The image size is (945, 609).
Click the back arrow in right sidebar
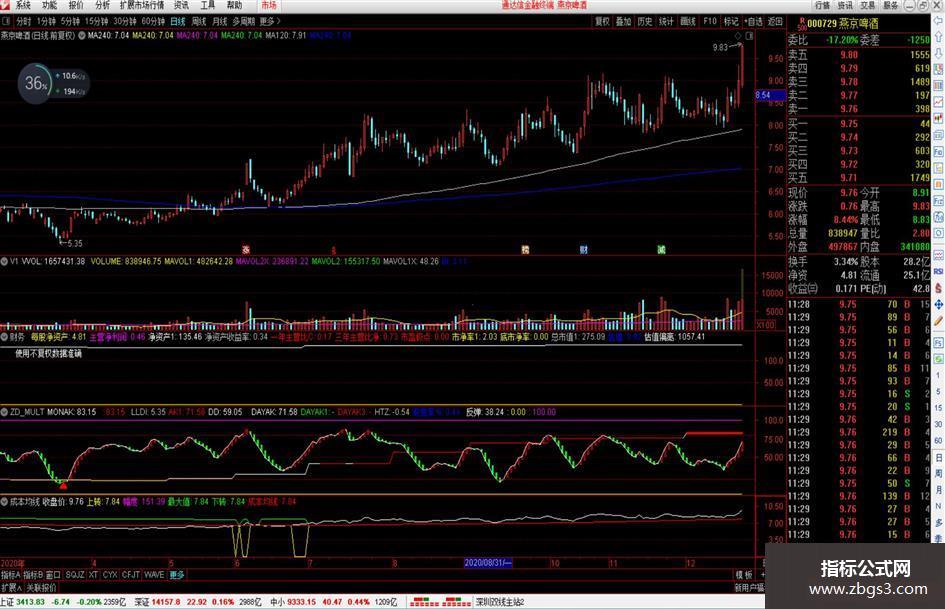(x=939, y=21)
